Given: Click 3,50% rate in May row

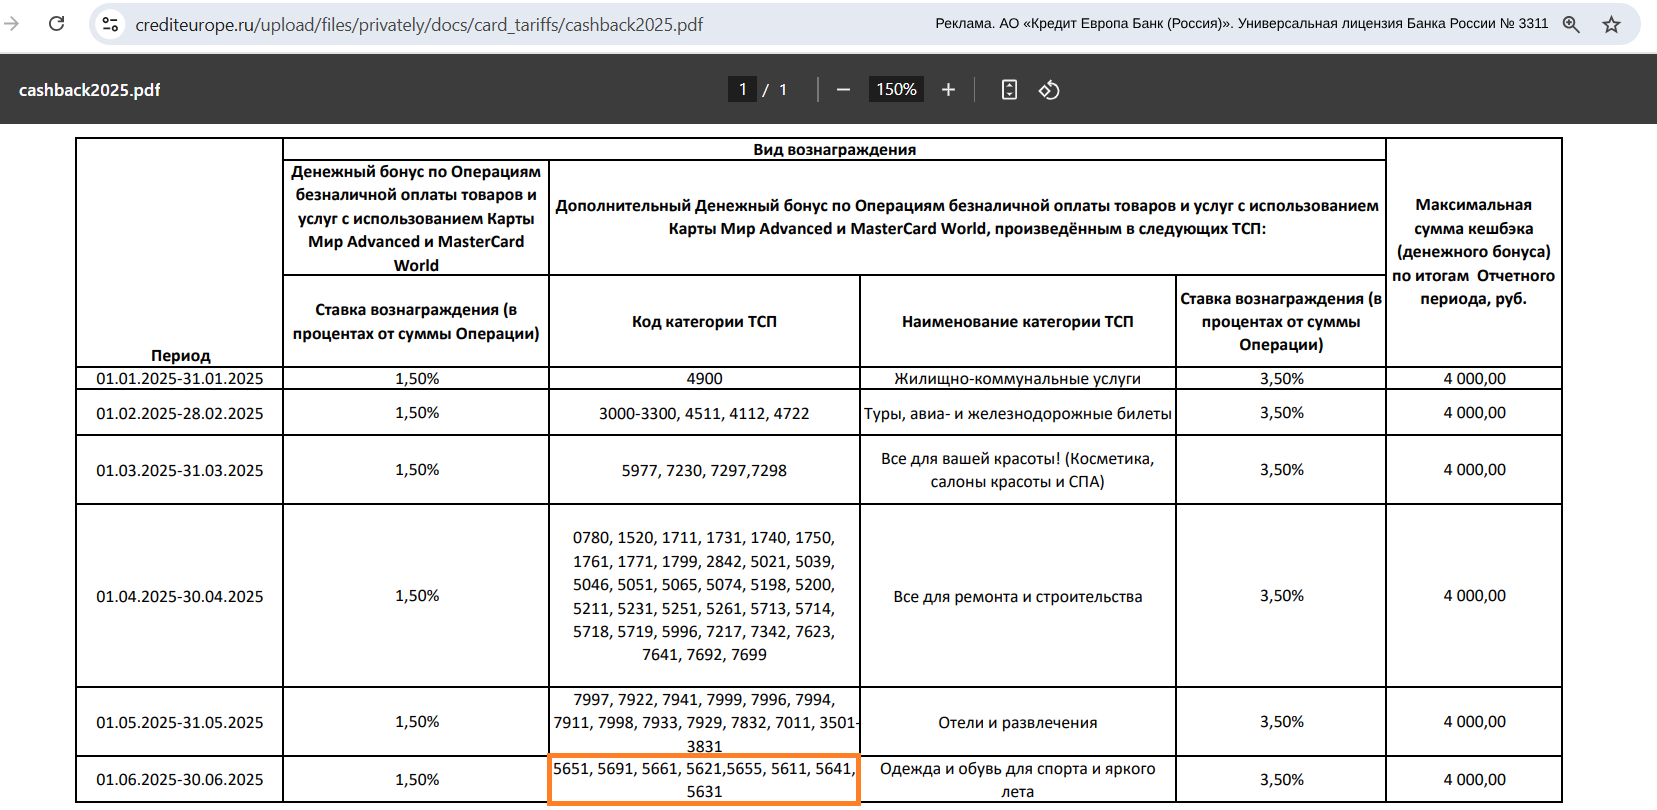Looking at the screenshot, I should pos(1281,722).
